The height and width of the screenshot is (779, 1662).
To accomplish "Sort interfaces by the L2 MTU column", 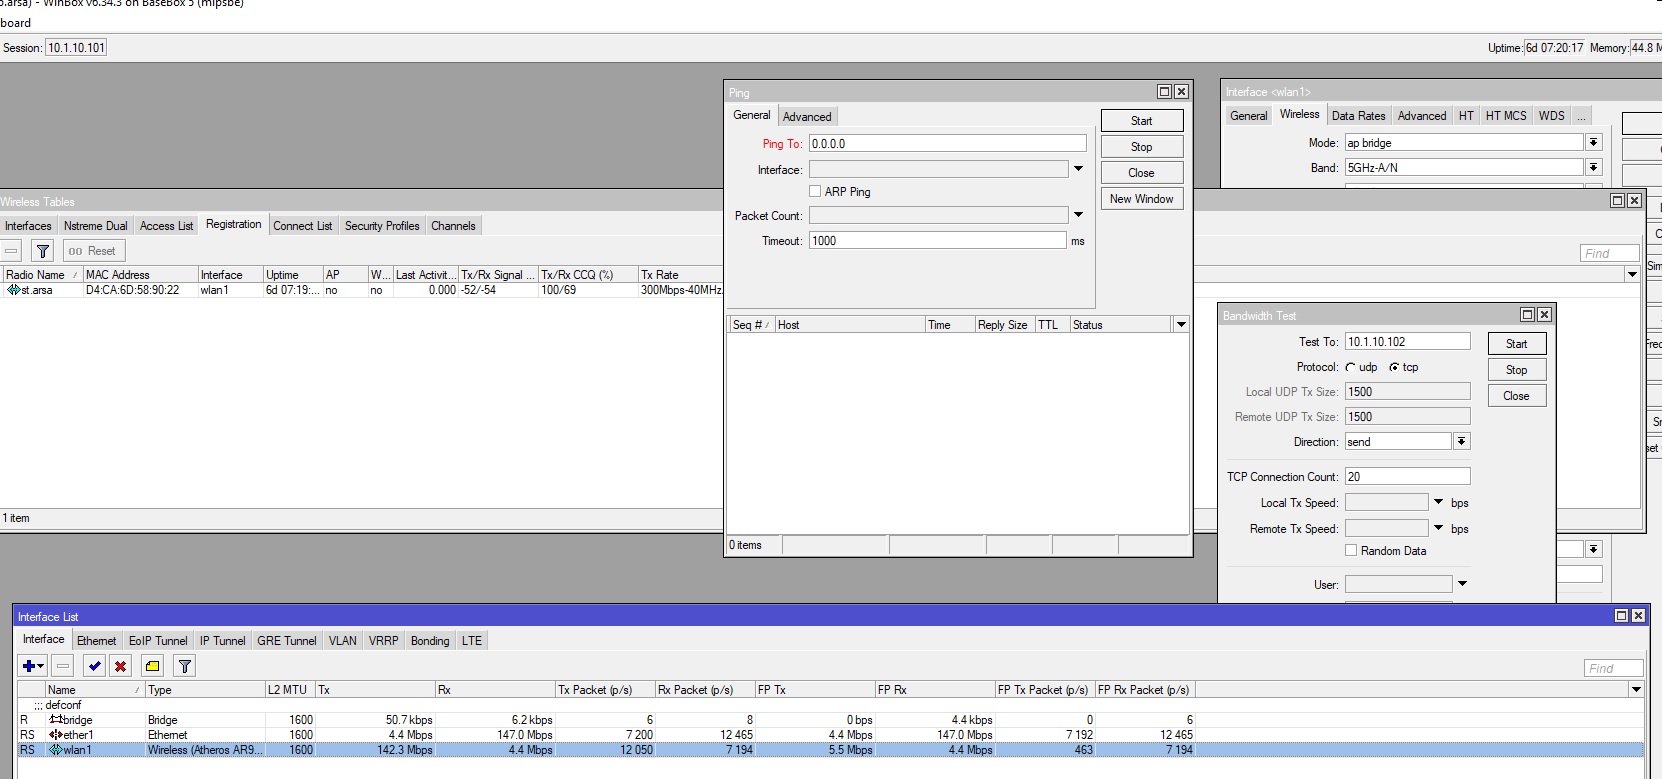I will (x=290, y=690).
